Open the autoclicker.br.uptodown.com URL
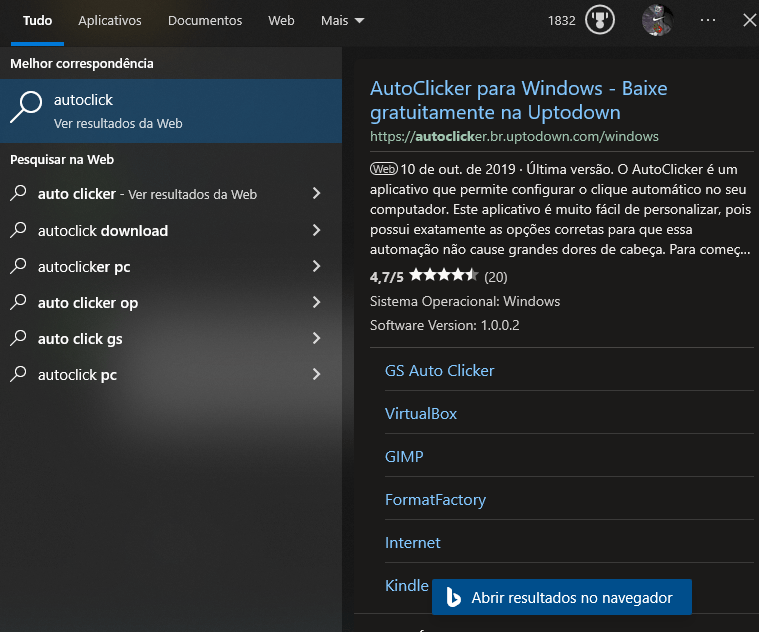 click(x=514, y=136)
